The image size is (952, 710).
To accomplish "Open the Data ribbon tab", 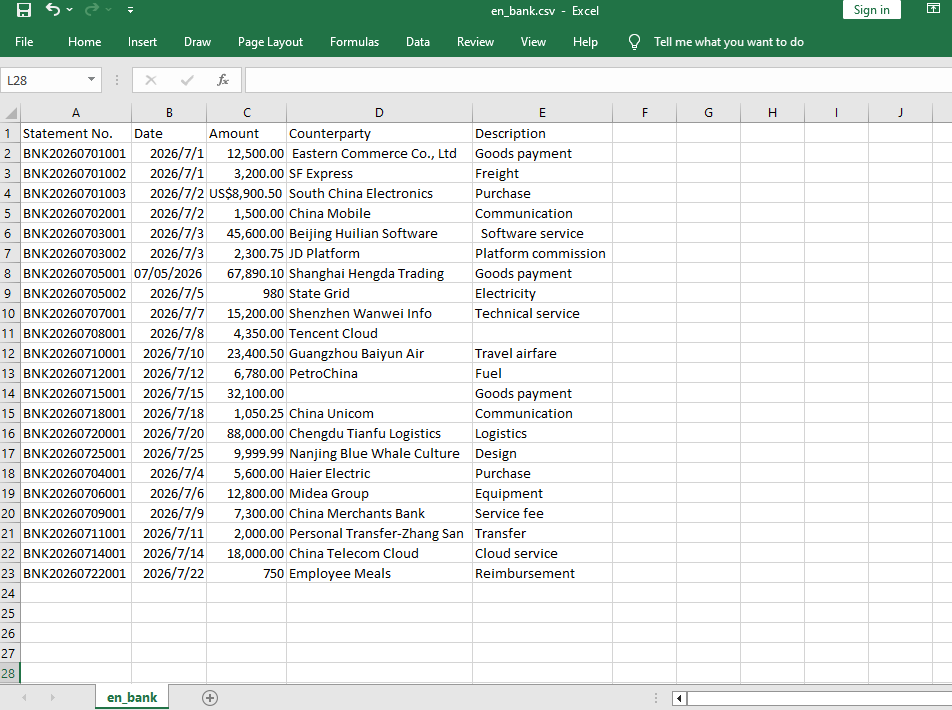I will (x=418, y=42).
